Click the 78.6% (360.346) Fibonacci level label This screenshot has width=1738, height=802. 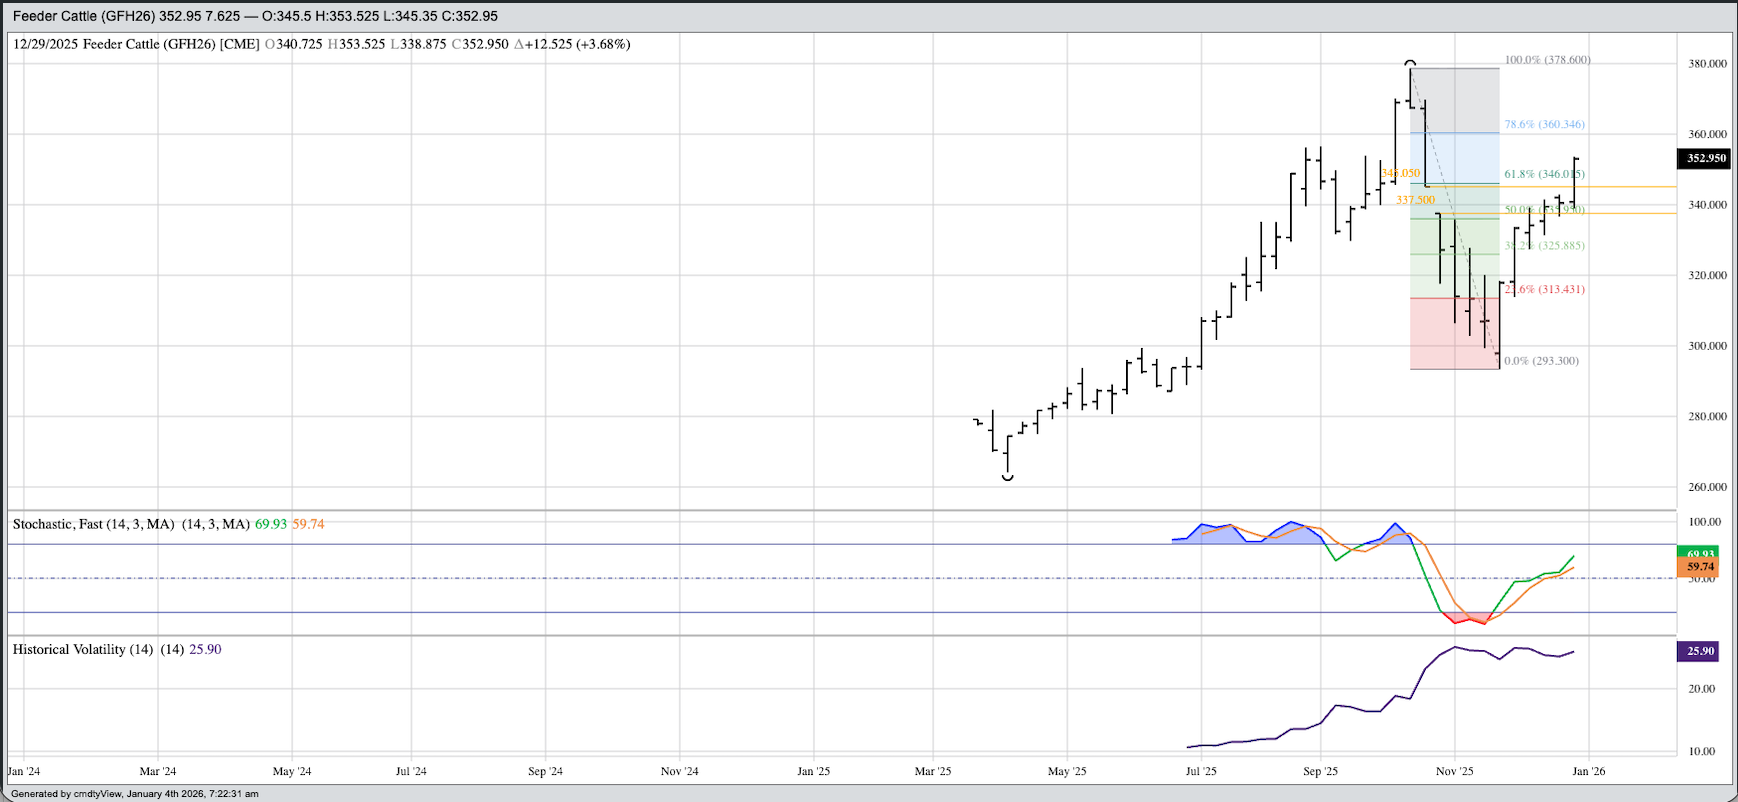point(1544,125)
